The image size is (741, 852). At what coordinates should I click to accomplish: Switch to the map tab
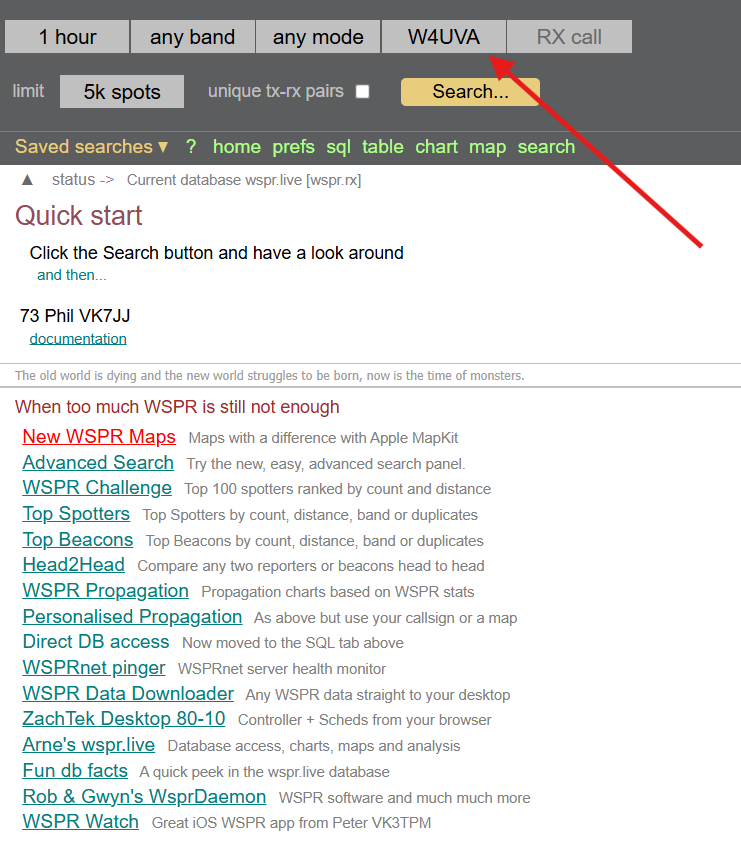487,147
